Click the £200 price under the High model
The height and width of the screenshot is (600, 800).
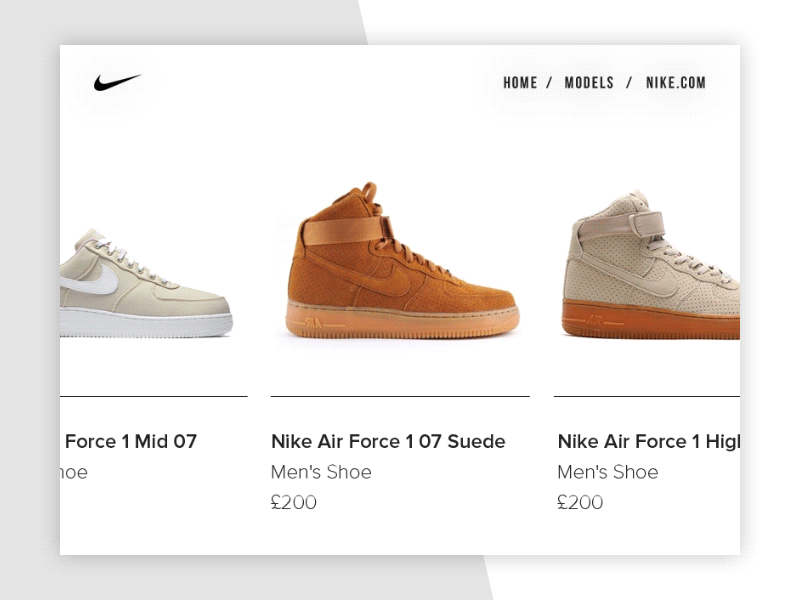pyautogui.click(x=580, y=502)
